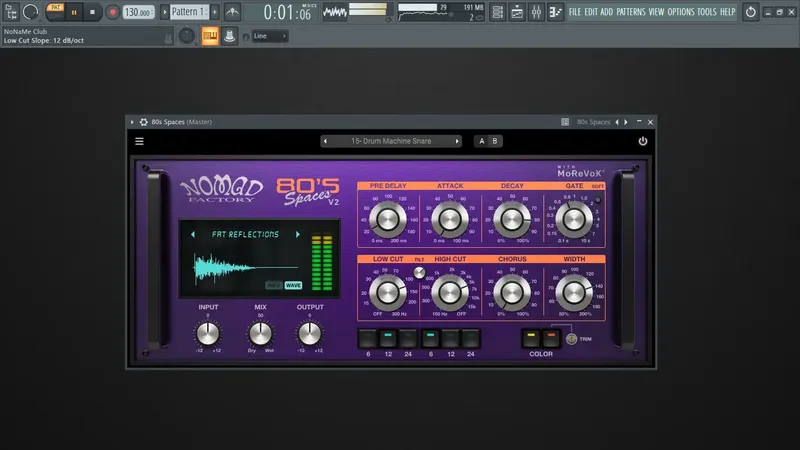This screenshot has height=450, width=800.
Task: Click the main volume knob in hint bar
Action: click(187, 36)
